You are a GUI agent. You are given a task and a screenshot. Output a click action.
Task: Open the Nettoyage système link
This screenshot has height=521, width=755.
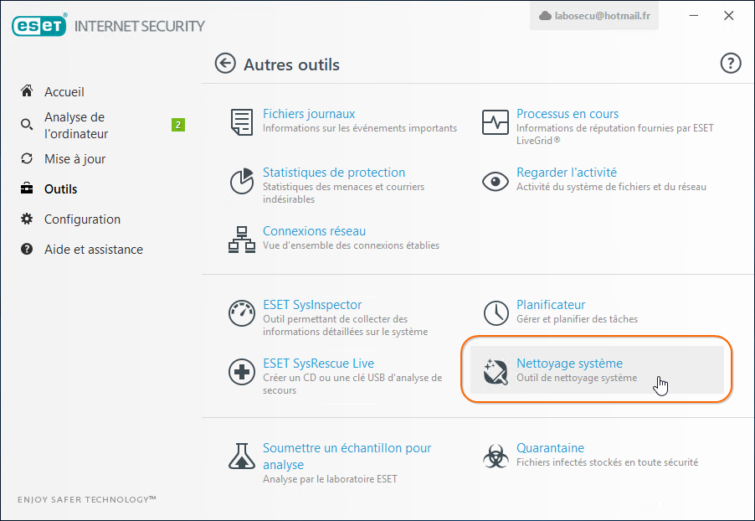569,364
